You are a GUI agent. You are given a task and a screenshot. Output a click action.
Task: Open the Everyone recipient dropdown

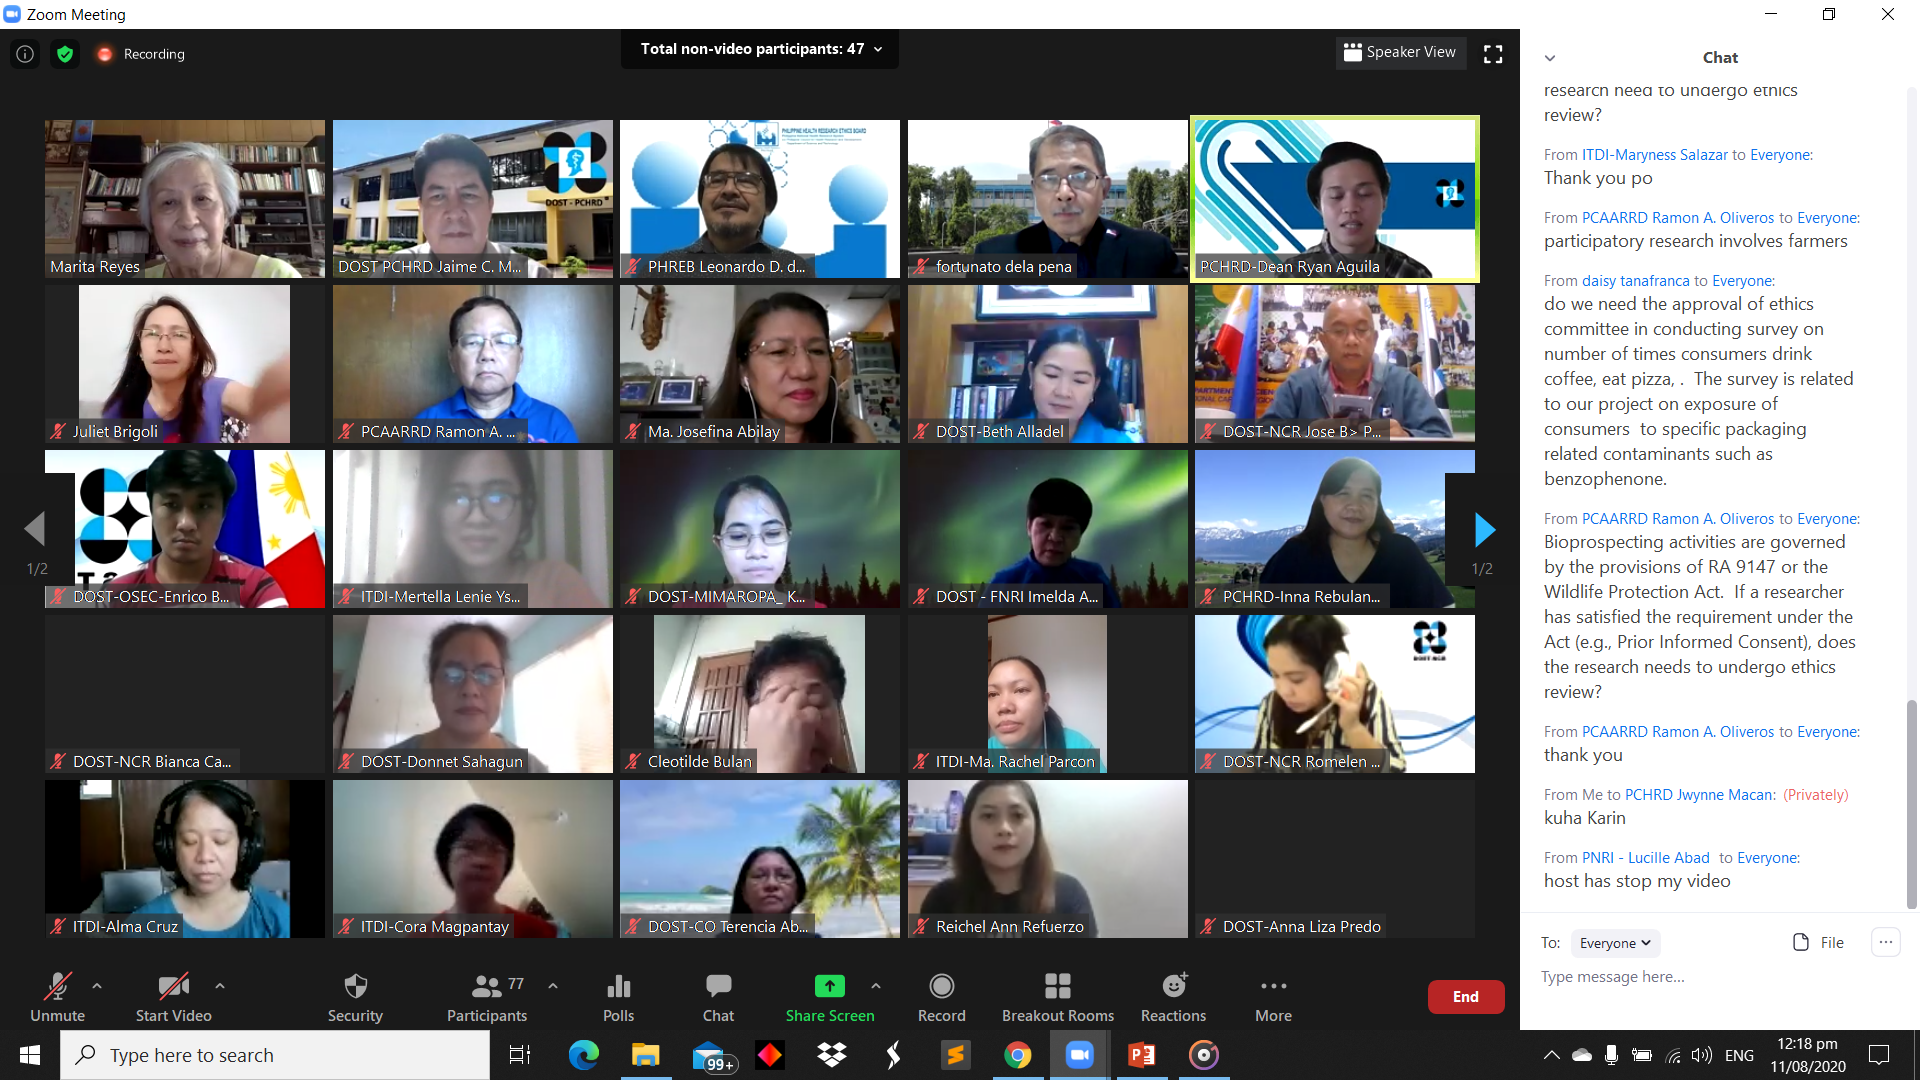click(1614, 943)
